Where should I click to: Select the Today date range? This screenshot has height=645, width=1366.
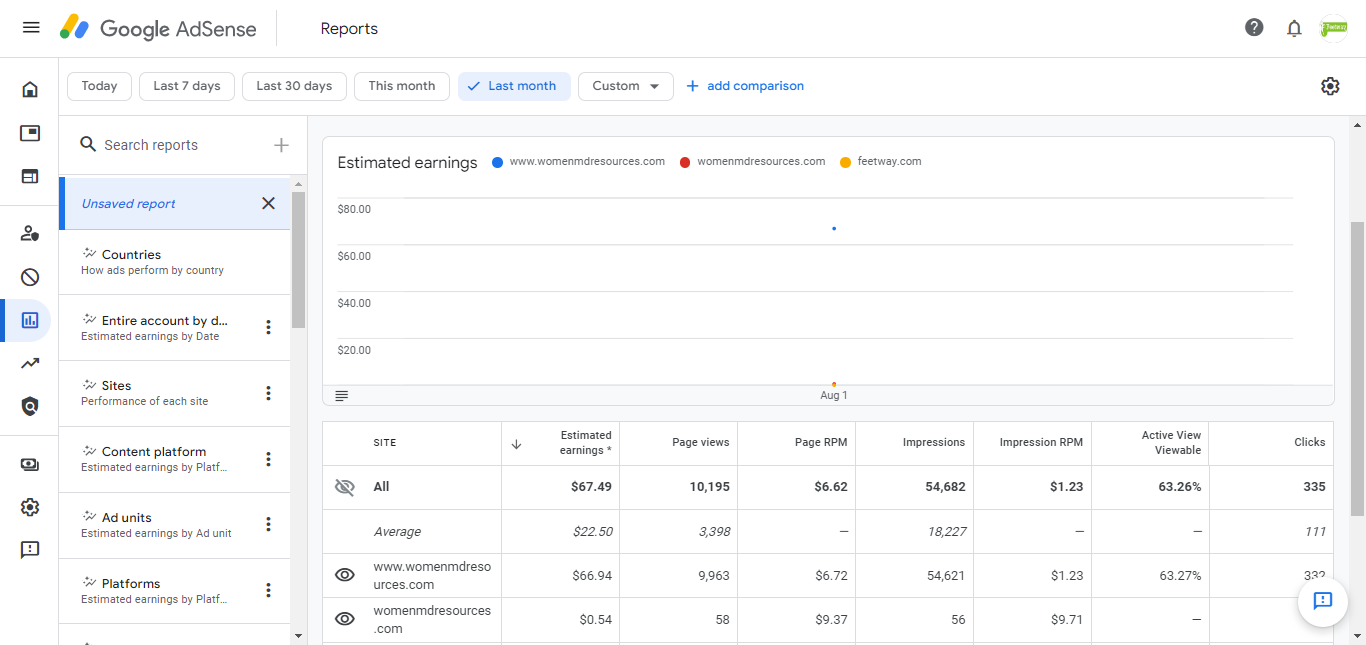tap(99, 86)
